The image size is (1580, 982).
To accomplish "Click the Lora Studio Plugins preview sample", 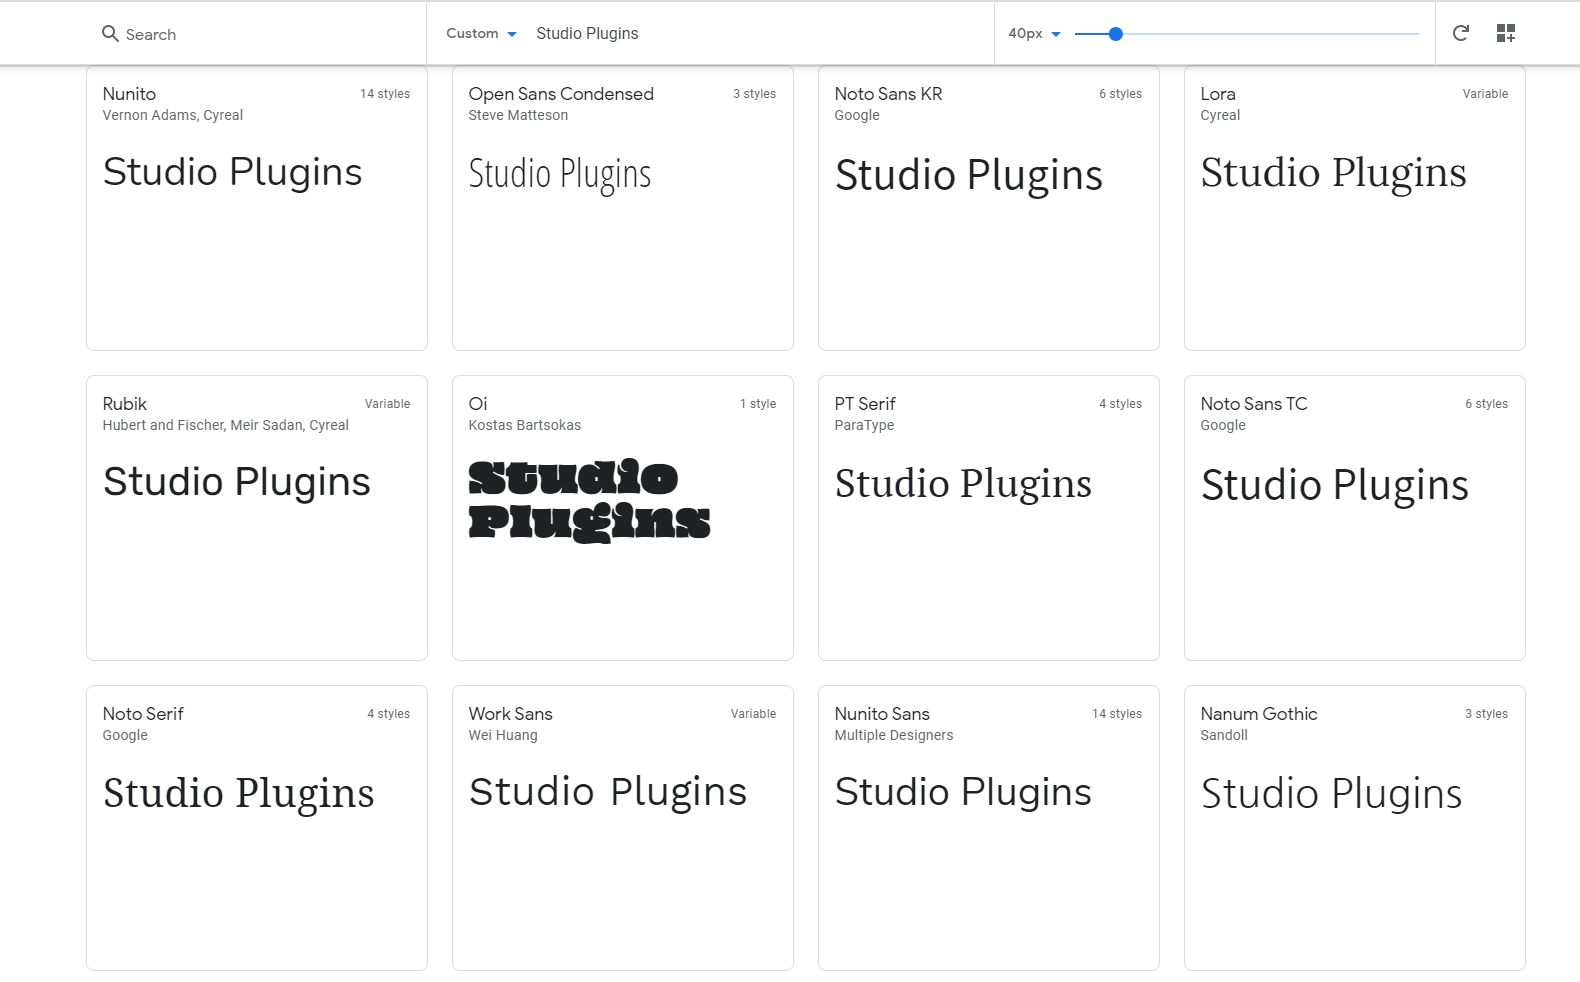I will pyautogui.click(x=1333, y=174).
